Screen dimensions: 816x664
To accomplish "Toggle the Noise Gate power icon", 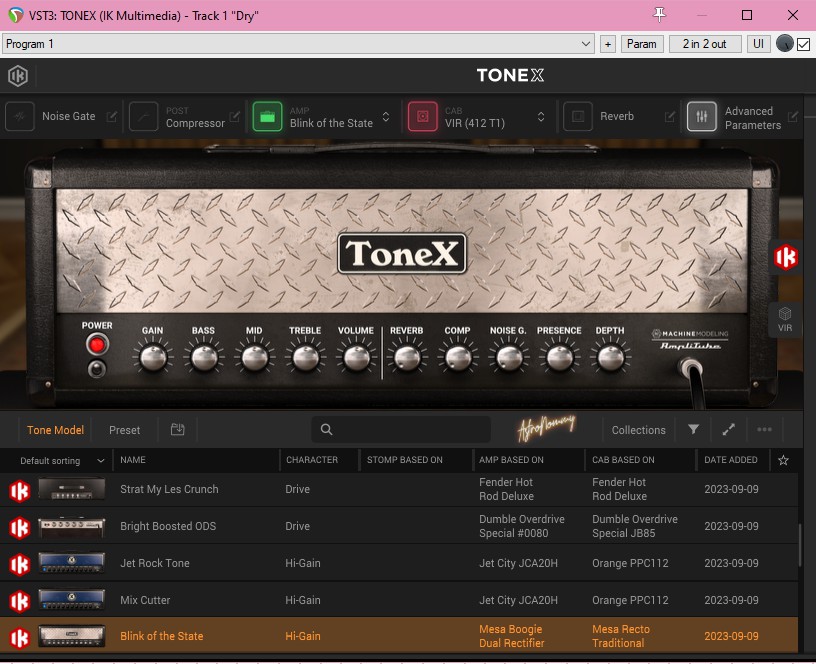I will (20, 116).
